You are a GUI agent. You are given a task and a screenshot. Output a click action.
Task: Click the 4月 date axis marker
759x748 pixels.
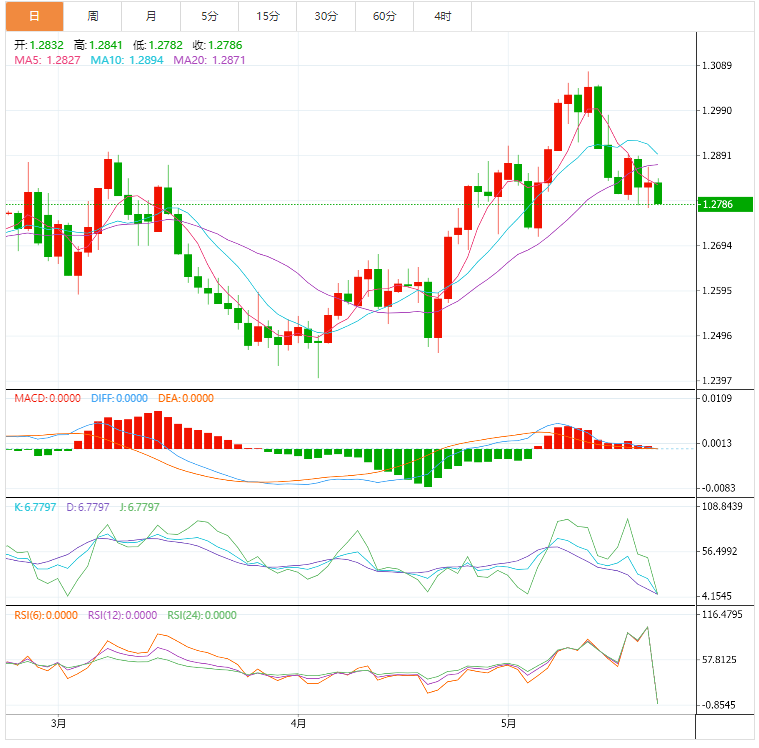pyautogui.click(x=298, y=722)
